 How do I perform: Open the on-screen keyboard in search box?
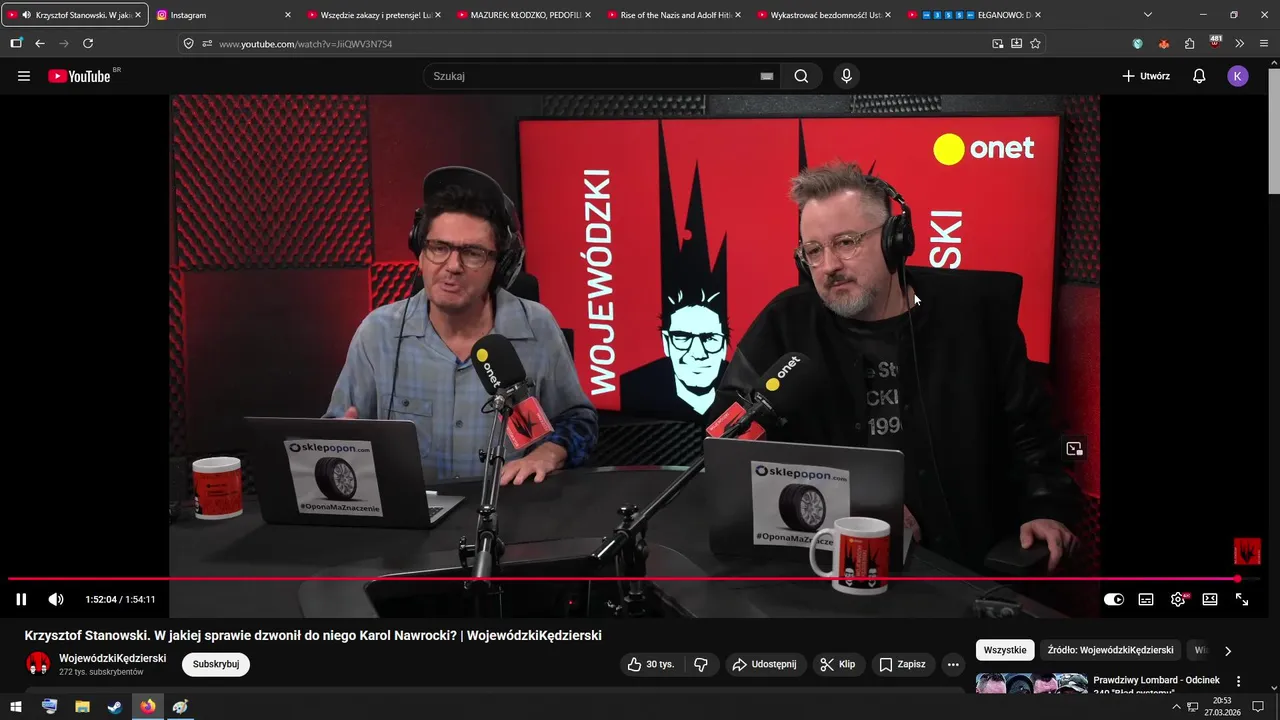pyautogui.click(x=767, y=76)
